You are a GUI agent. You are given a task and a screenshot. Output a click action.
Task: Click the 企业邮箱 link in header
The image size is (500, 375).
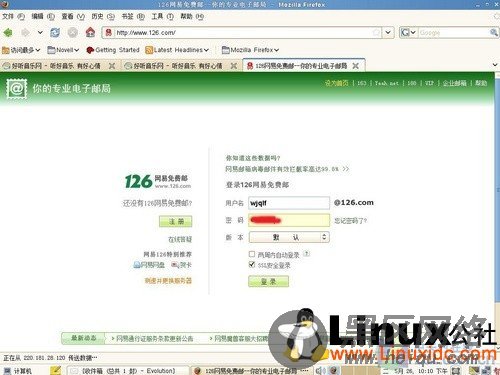pos(454,83)
